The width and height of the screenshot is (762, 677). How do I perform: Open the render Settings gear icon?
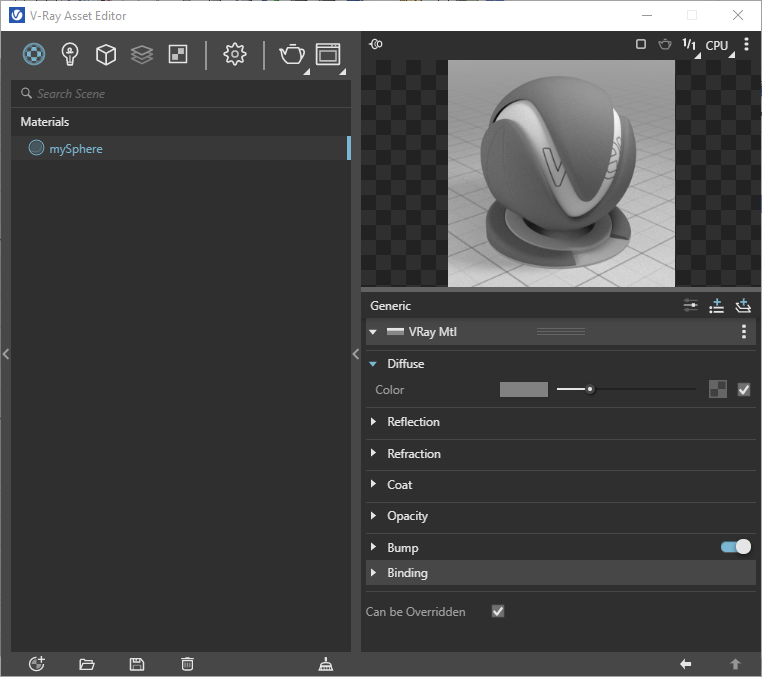coord(235,54)
